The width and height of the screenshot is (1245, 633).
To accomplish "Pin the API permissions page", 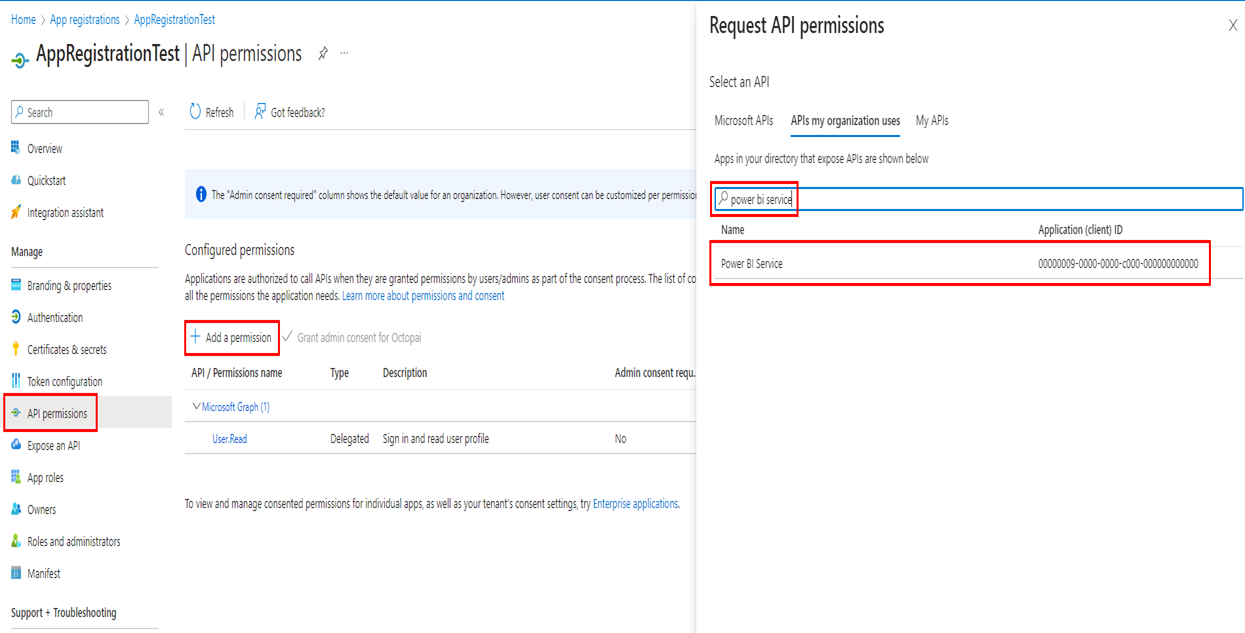I will [323, 54].
